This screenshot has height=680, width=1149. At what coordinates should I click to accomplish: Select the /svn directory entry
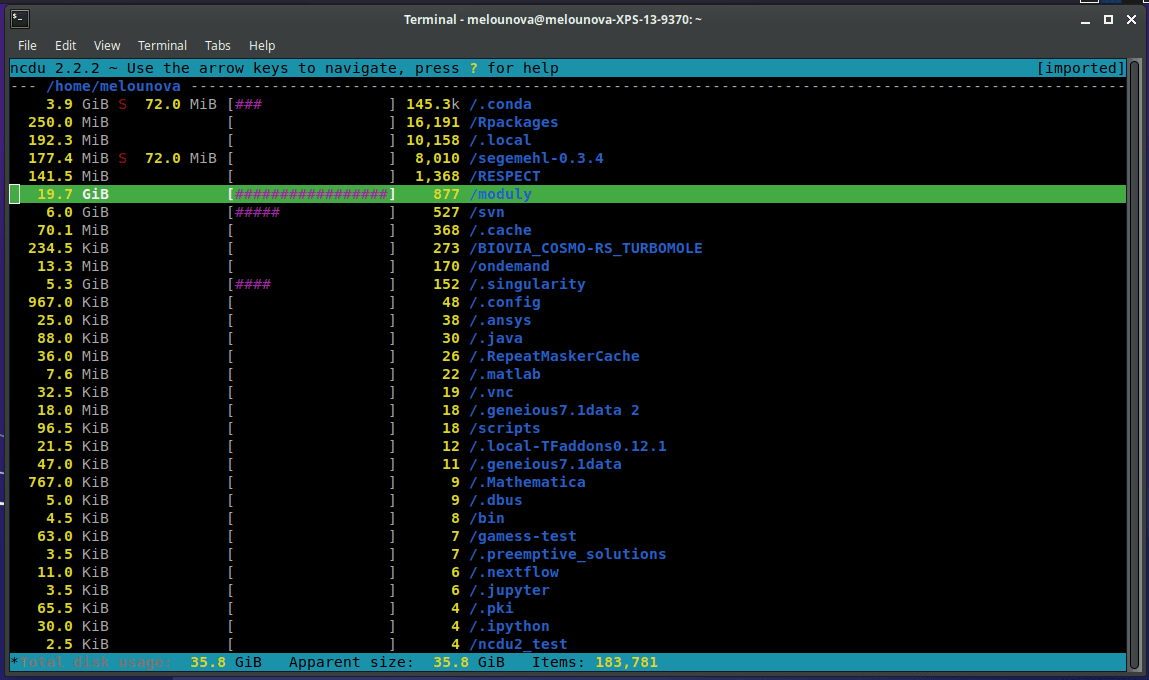pos(487,212)
